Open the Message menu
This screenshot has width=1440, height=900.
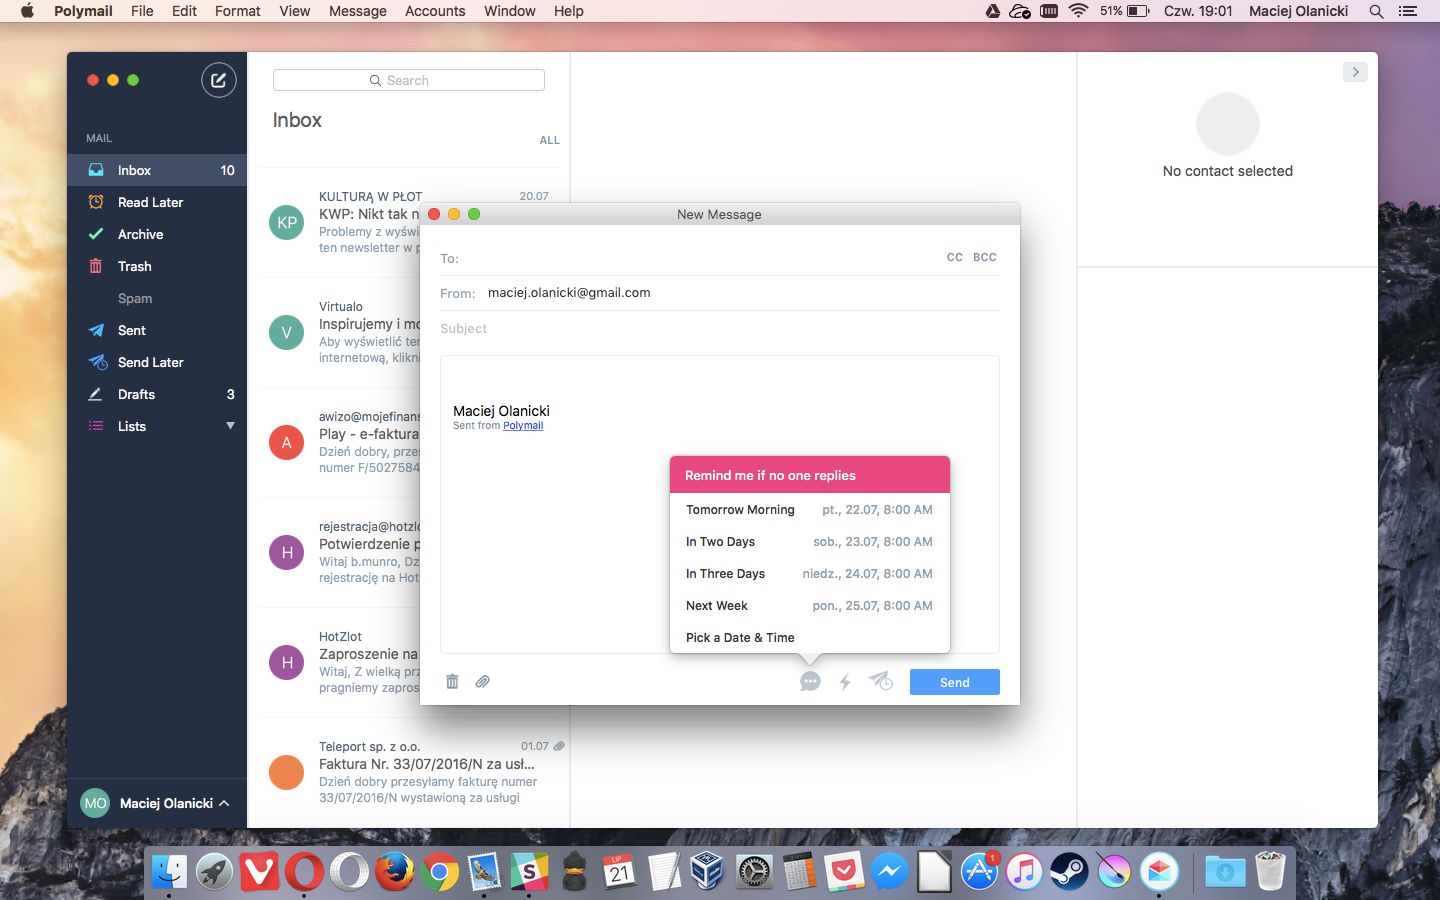coord(358,11)
